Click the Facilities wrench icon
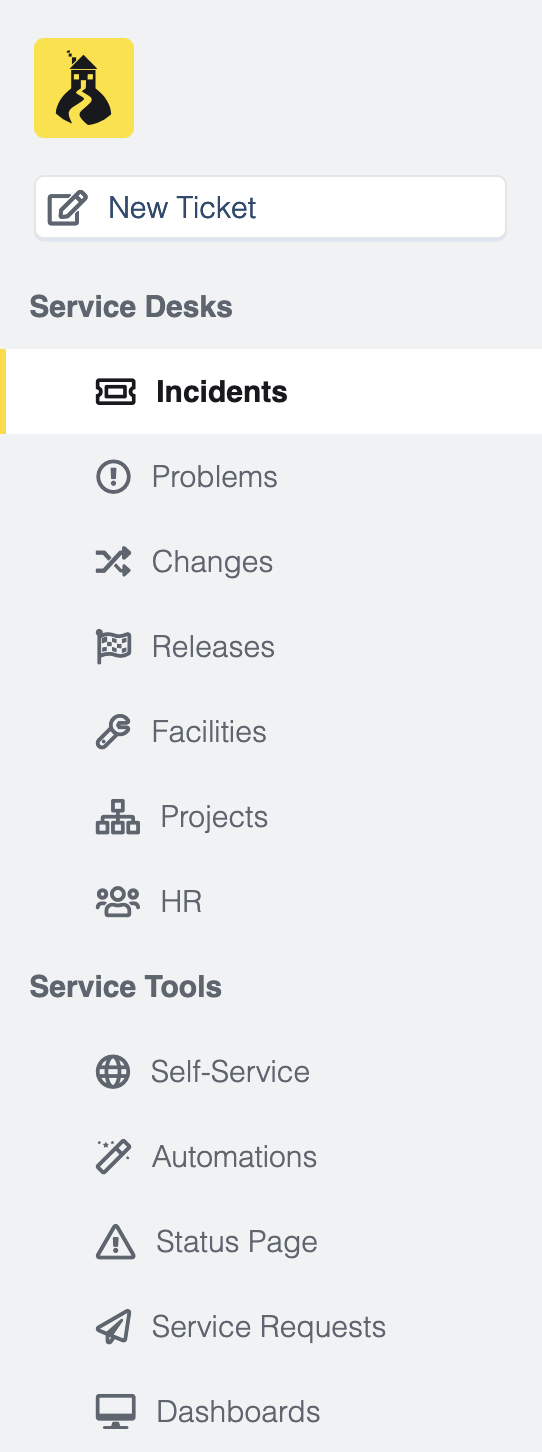Viewport: 542px width, 1452px height. [x=113, y=732]
